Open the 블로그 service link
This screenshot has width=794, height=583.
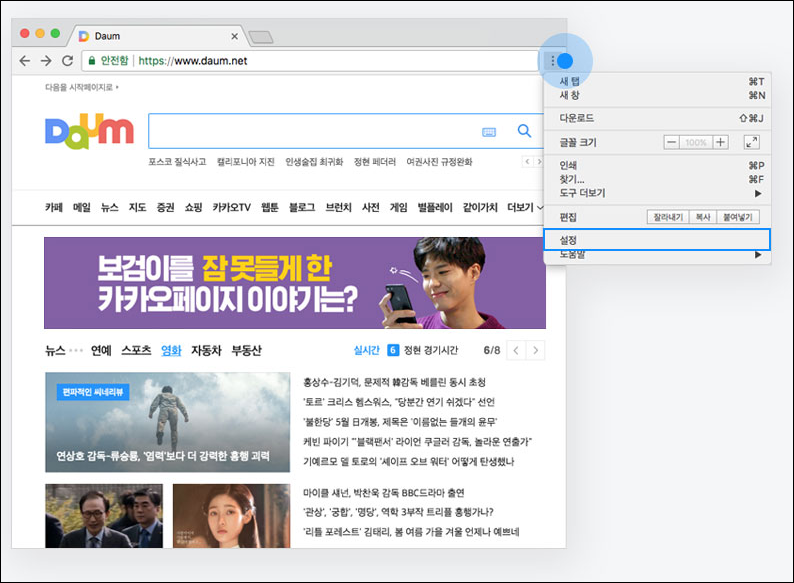(x=302, y=207)
